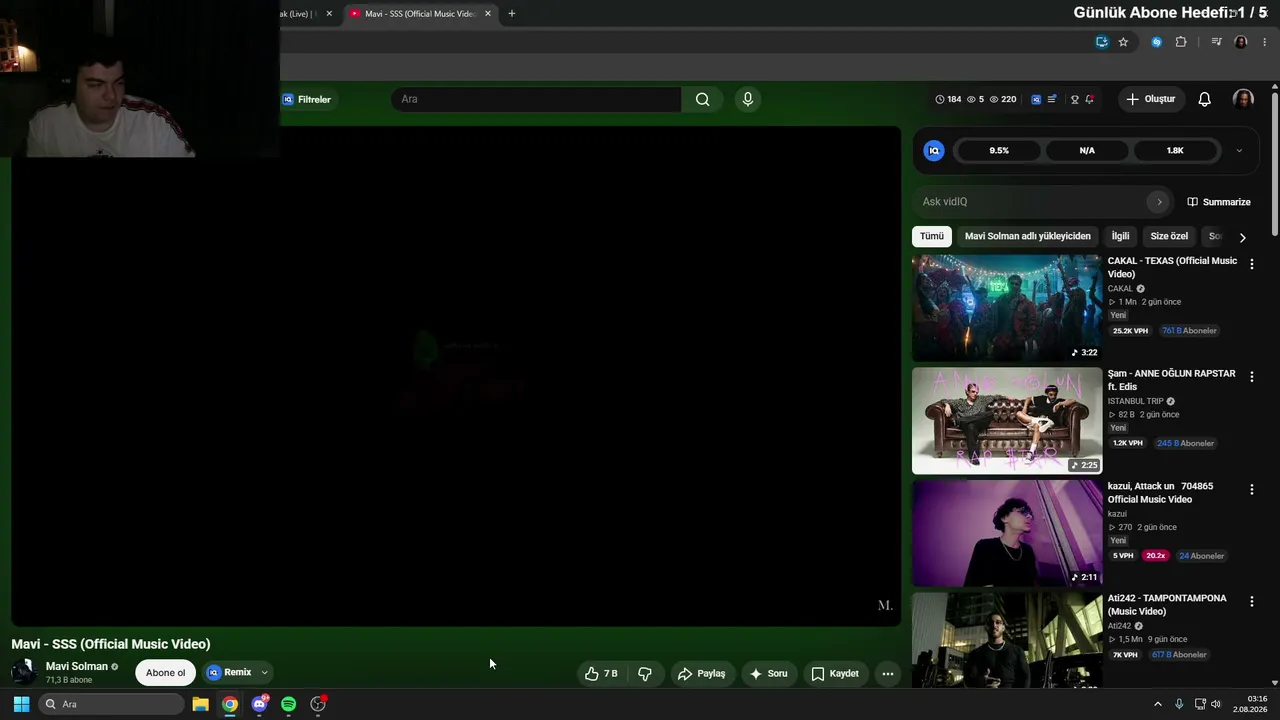Click the Paylaş share button
Screen dimensions: 1280x720
[x=701, y=674]
